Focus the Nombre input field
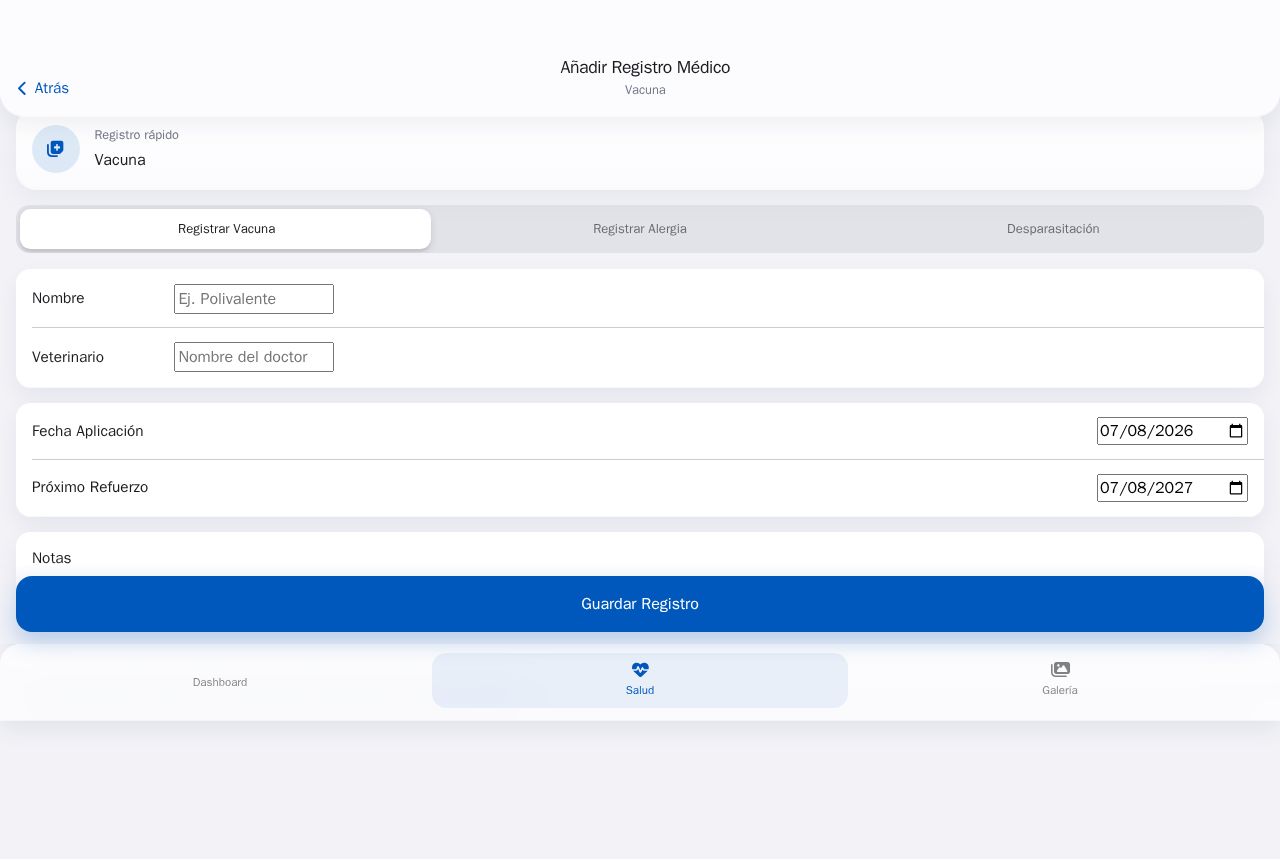The height and width of the screenshot is (860, 1280). point(254,299)
